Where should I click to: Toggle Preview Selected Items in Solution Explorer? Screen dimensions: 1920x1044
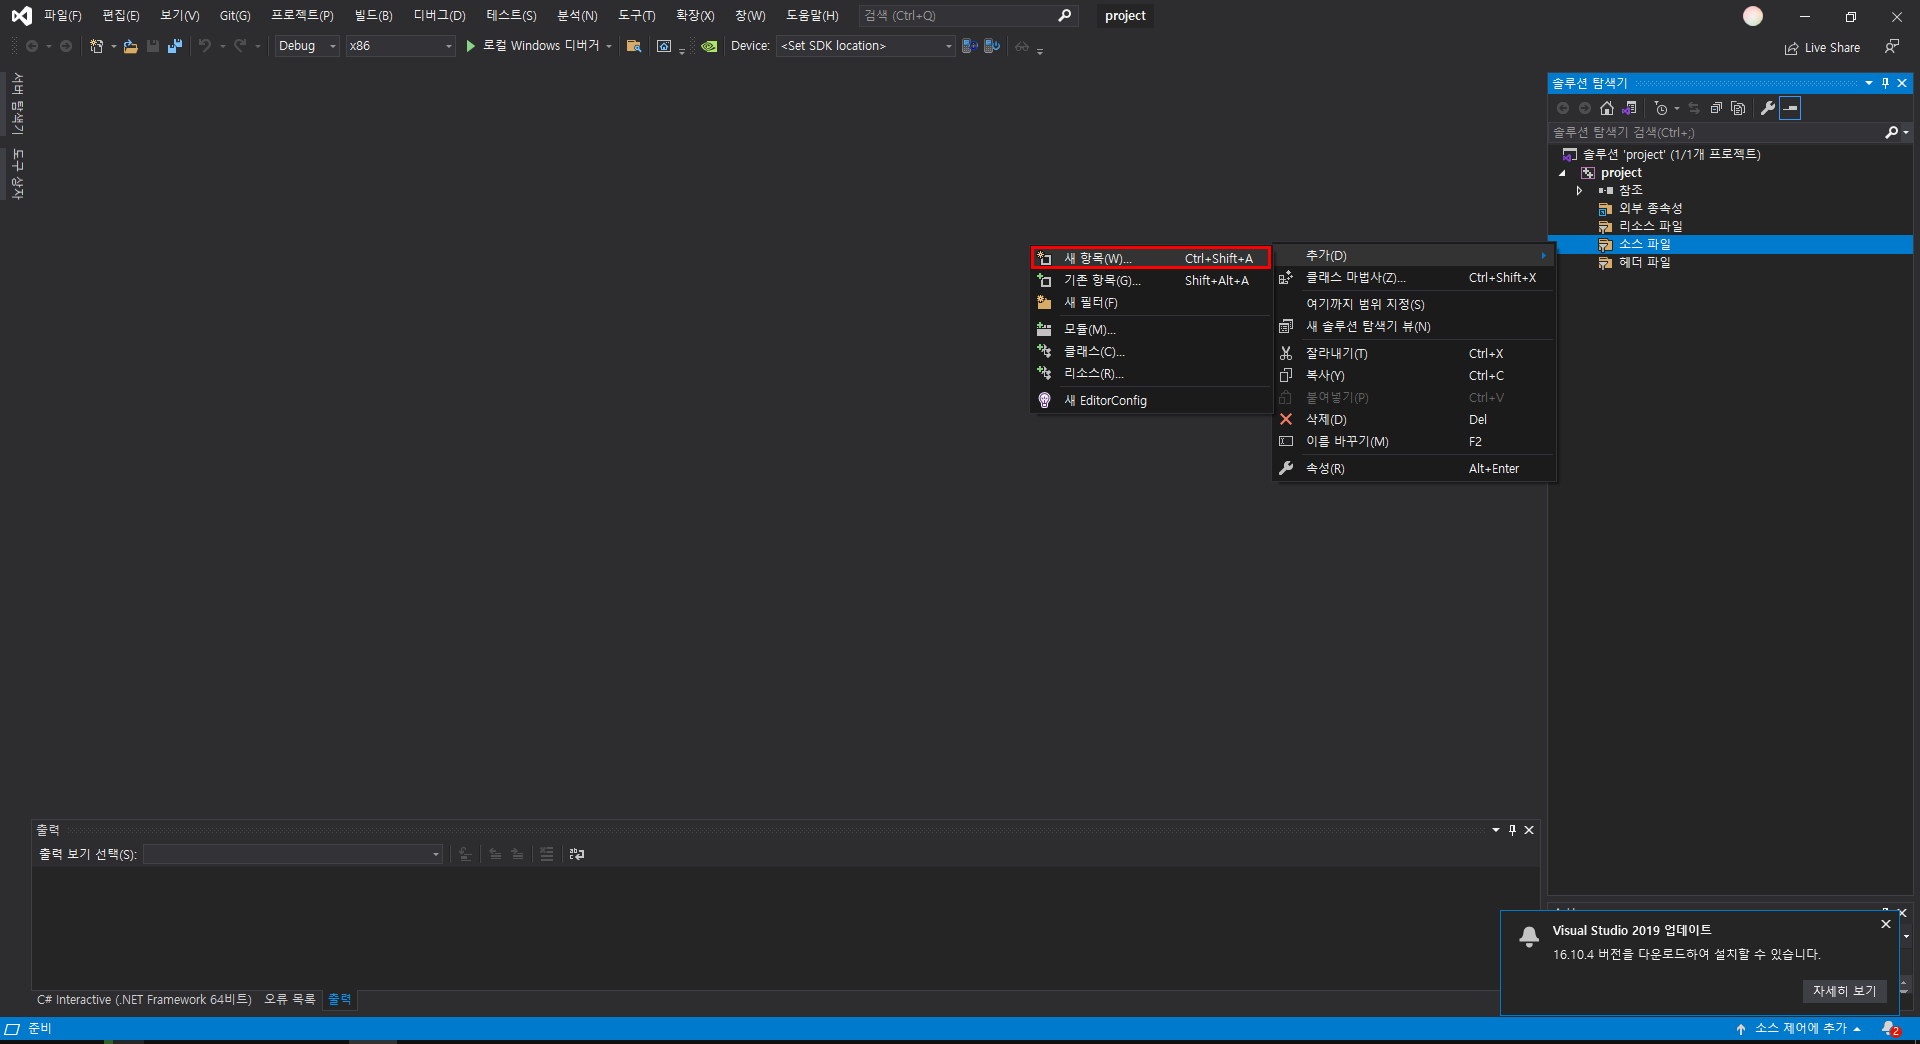coord(1790,108)
